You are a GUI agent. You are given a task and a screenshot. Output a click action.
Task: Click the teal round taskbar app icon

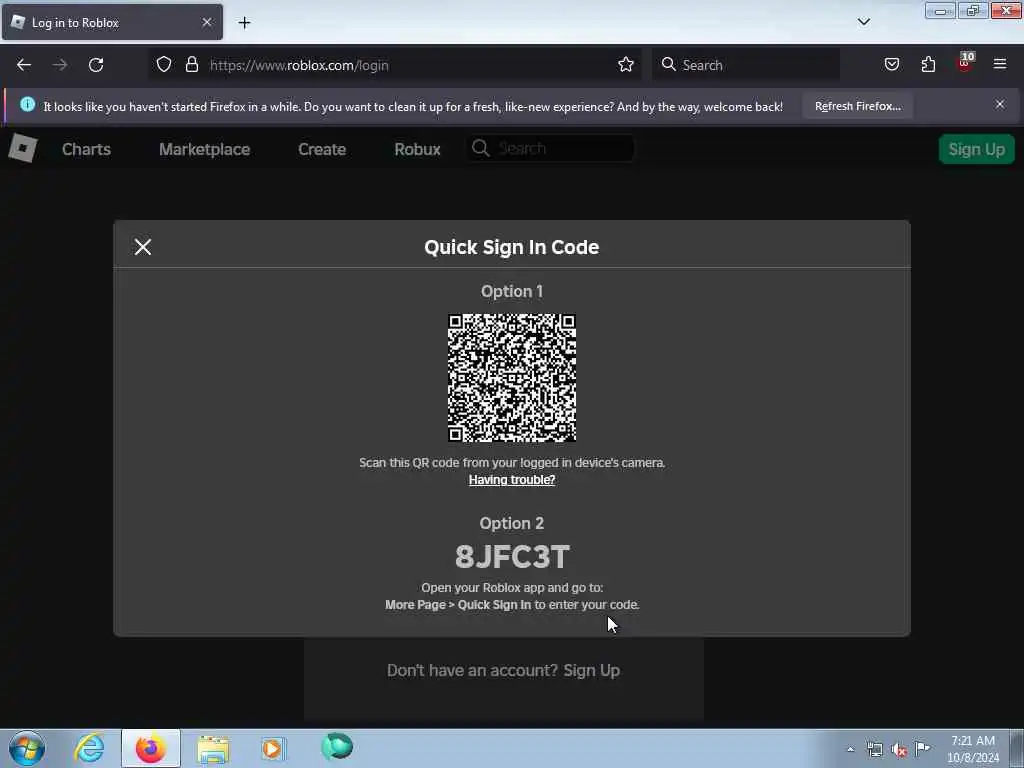coord(337,746)
